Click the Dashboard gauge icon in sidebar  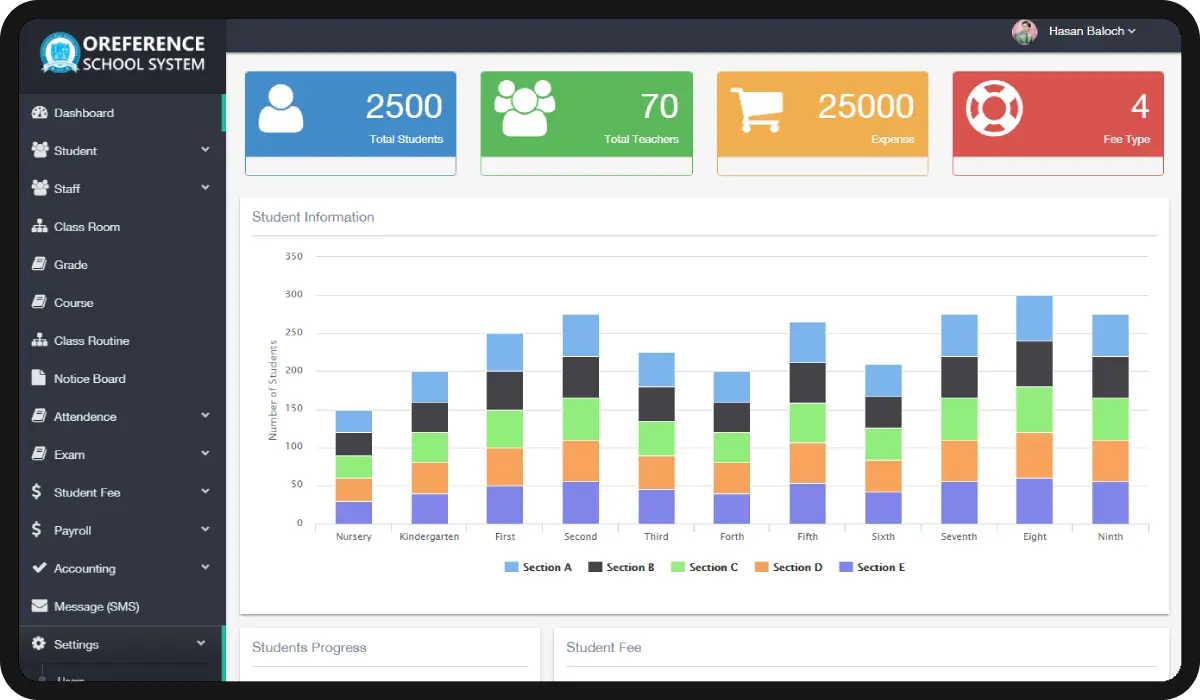coord(40,113)
